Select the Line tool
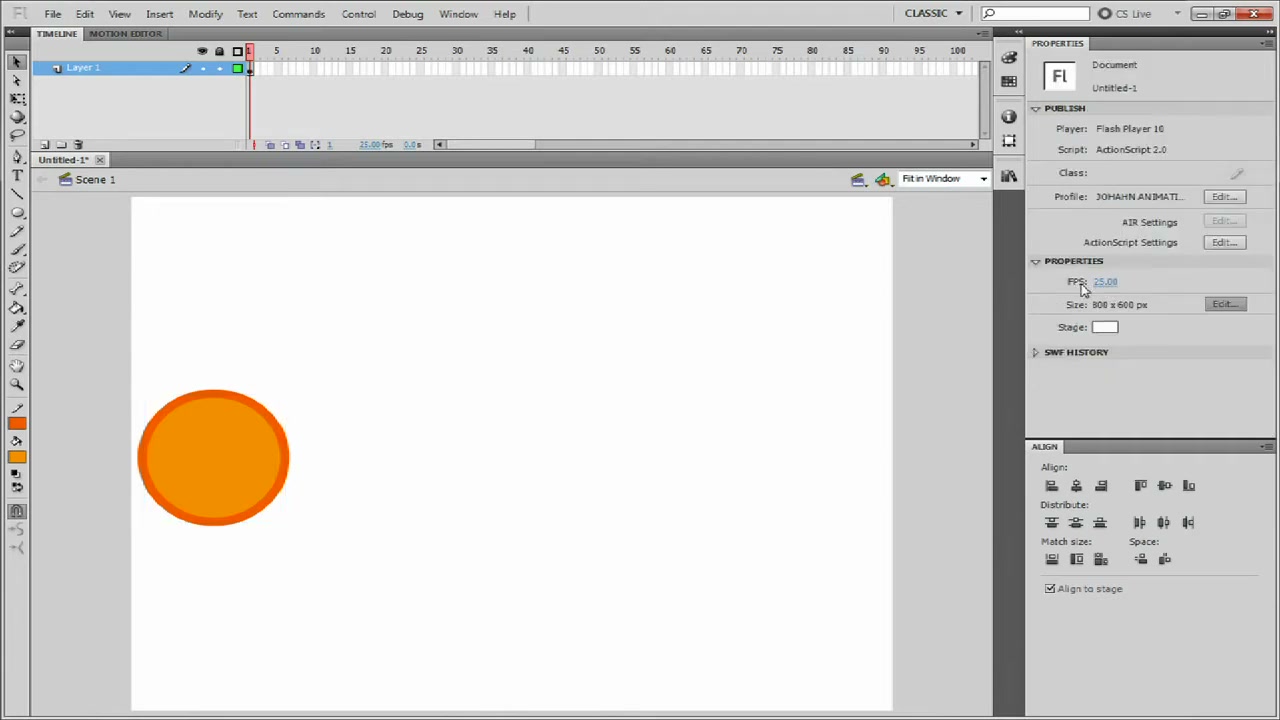The image size is (1280, 720). click(17, 194)
